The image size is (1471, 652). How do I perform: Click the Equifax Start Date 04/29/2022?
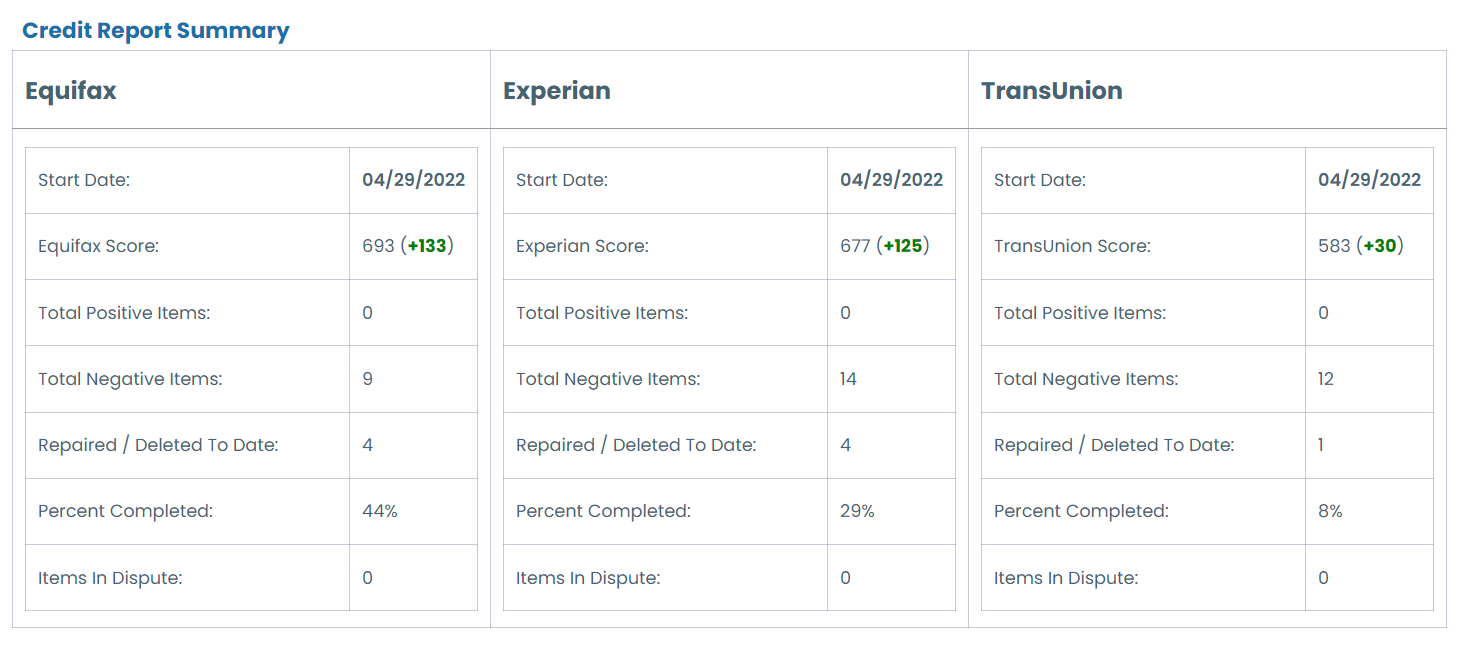point(414,180)
